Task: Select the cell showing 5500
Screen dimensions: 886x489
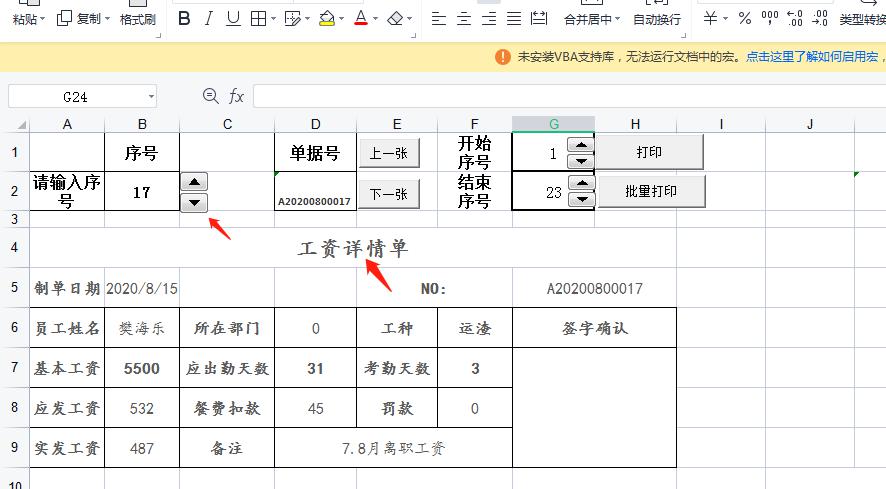Action: click(142, 368)
